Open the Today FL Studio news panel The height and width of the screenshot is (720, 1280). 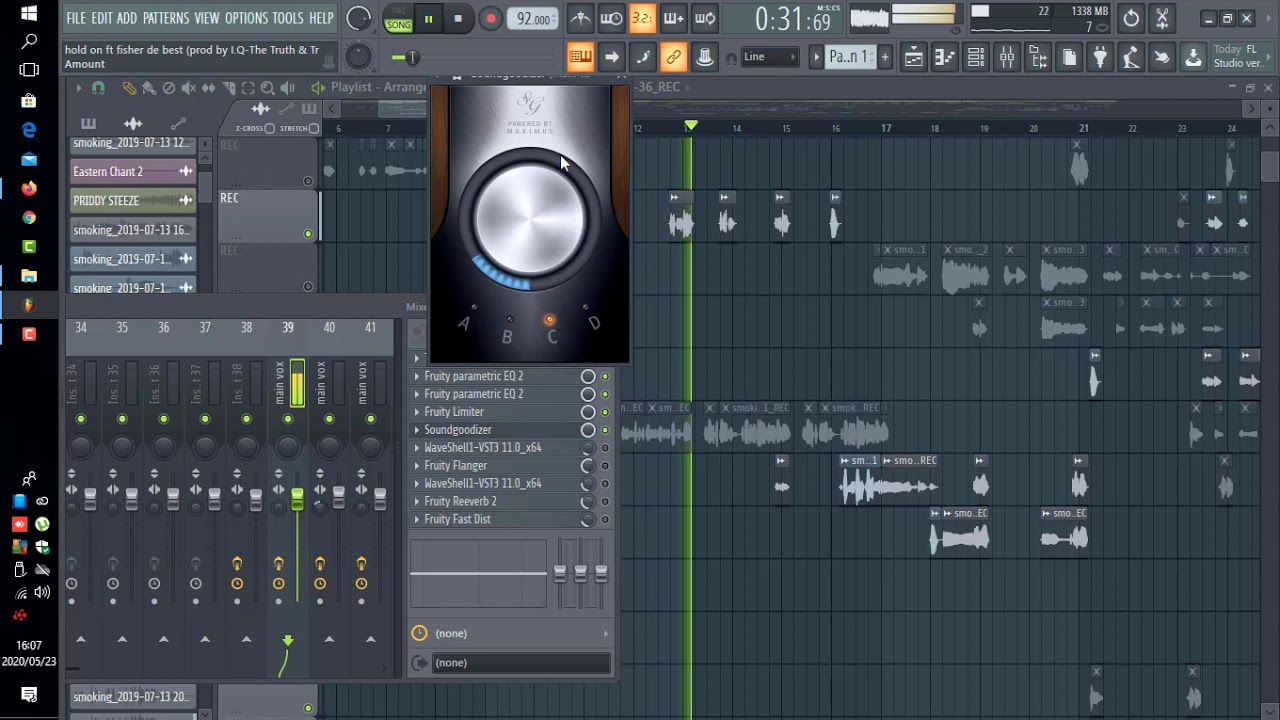pos(1238,57)
